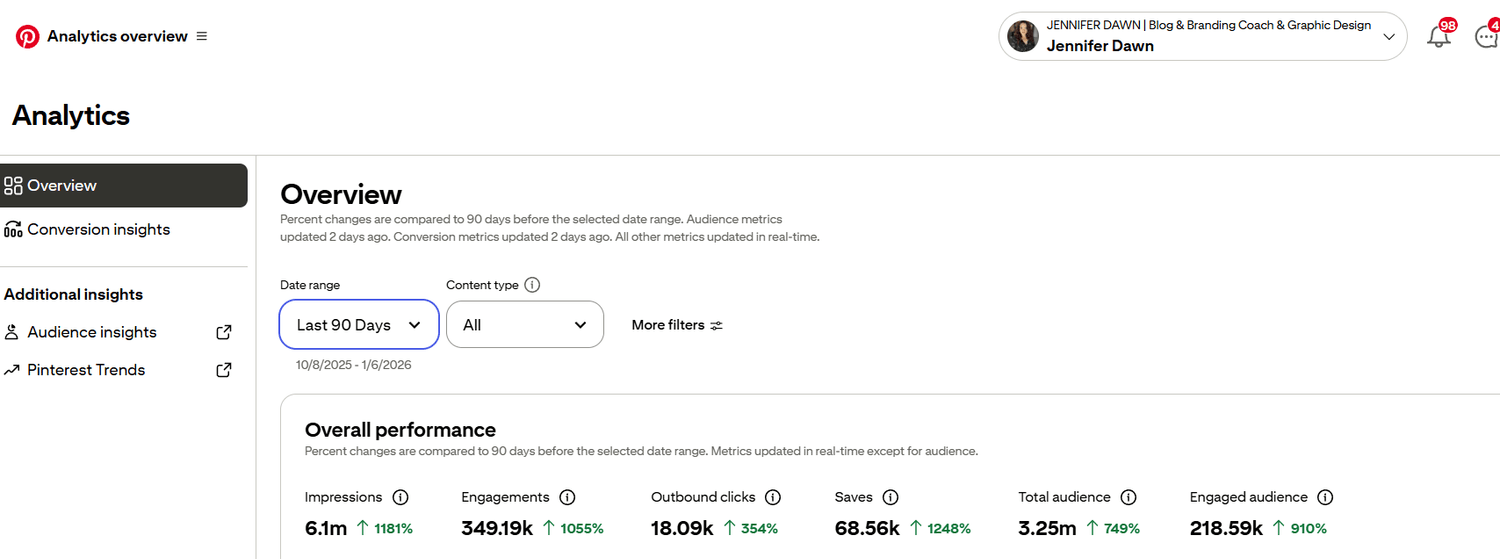Click the info icon beside Saves
Screen dimensions: 1500x559
(x=890, y=497)
